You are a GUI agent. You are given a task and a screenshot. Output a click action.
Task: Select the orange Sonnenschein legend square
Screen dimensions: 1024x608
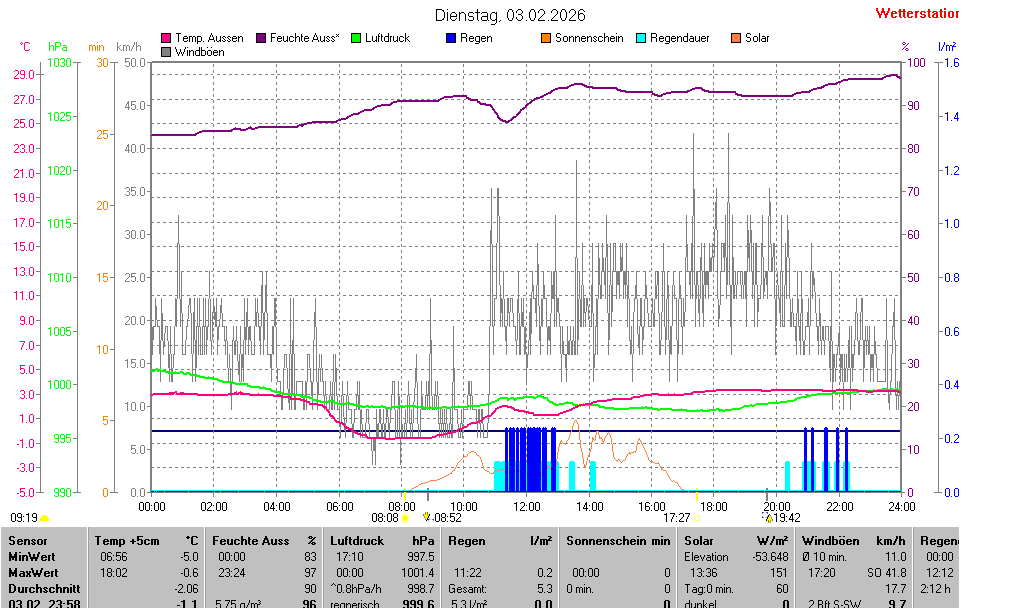(546, 38)
